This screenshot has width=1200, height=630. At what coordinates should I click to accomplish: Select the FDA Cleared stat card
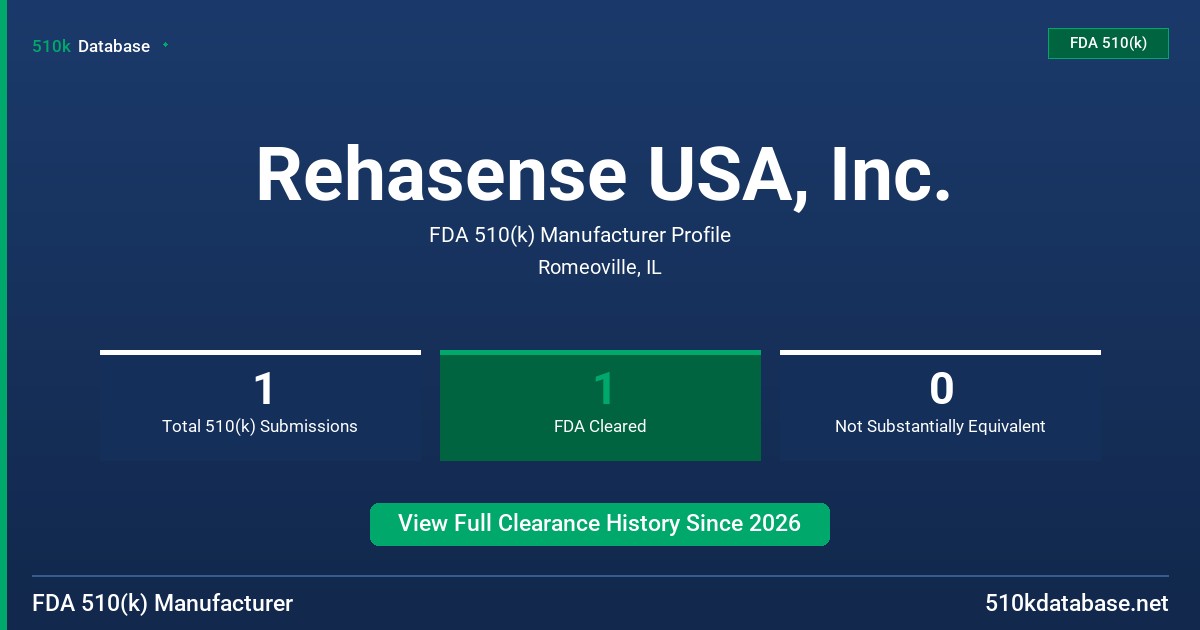coord(600,405)
